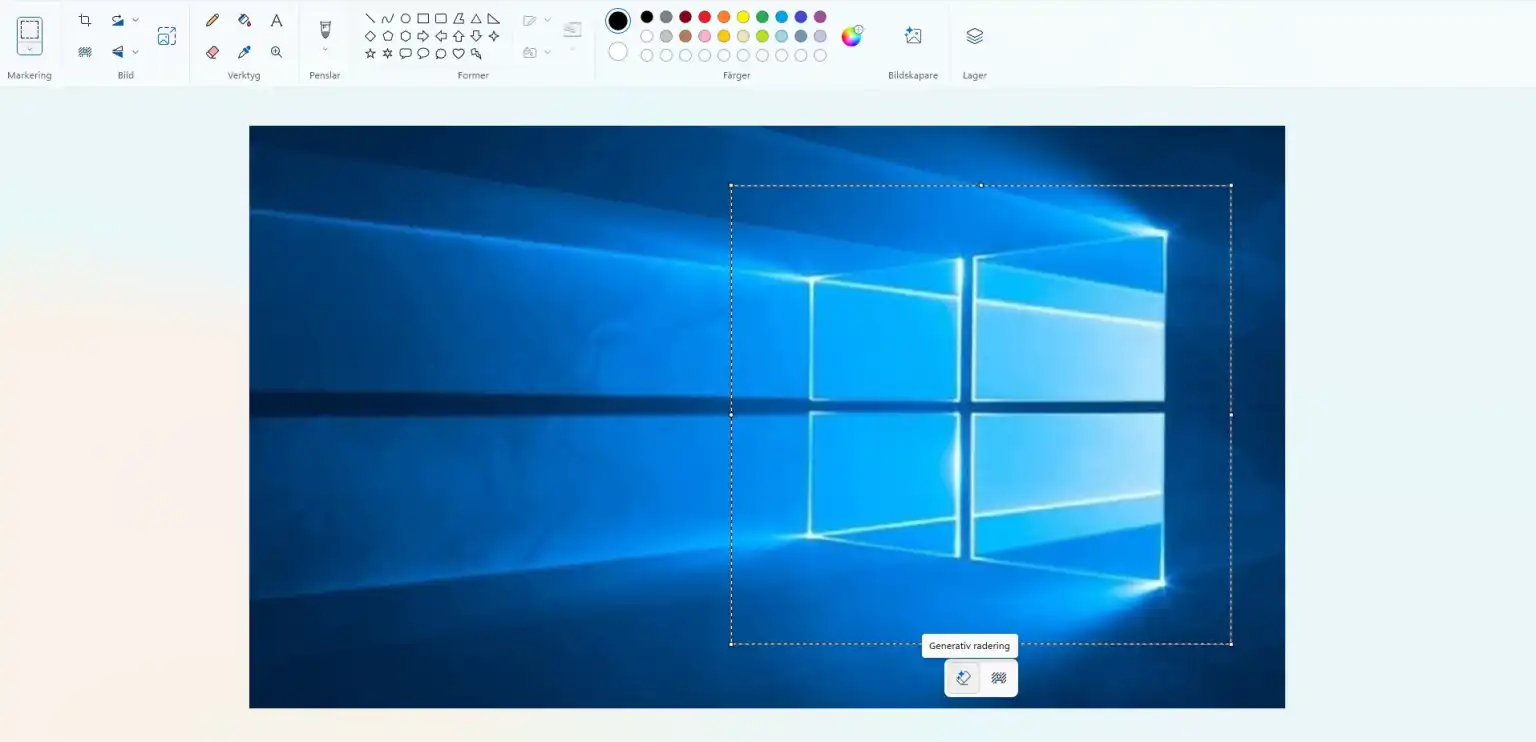Select the Magnifier zoom tool

[x=277, y=52]
